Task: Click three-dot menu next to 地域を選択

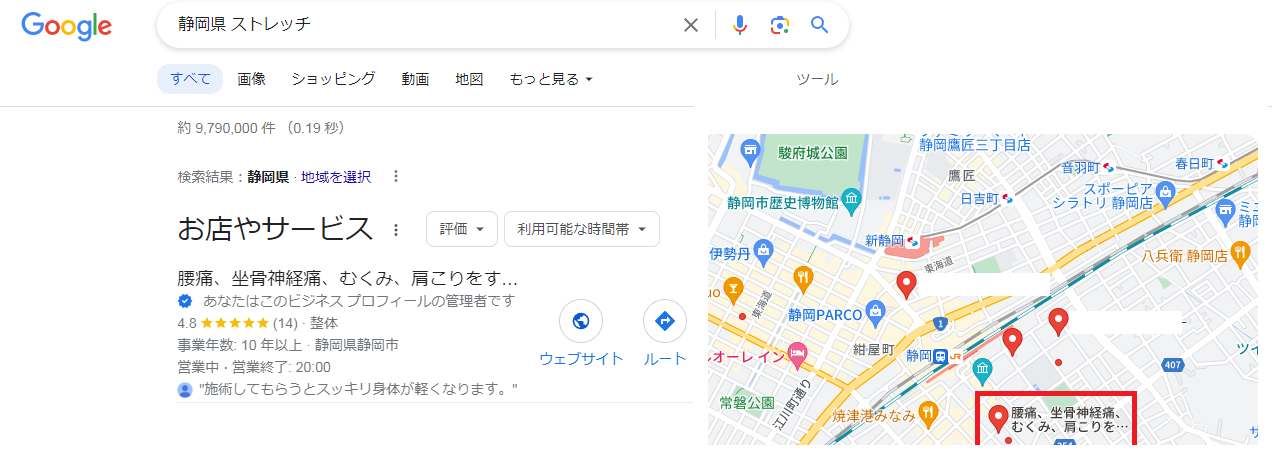Action: coord(396,177)
